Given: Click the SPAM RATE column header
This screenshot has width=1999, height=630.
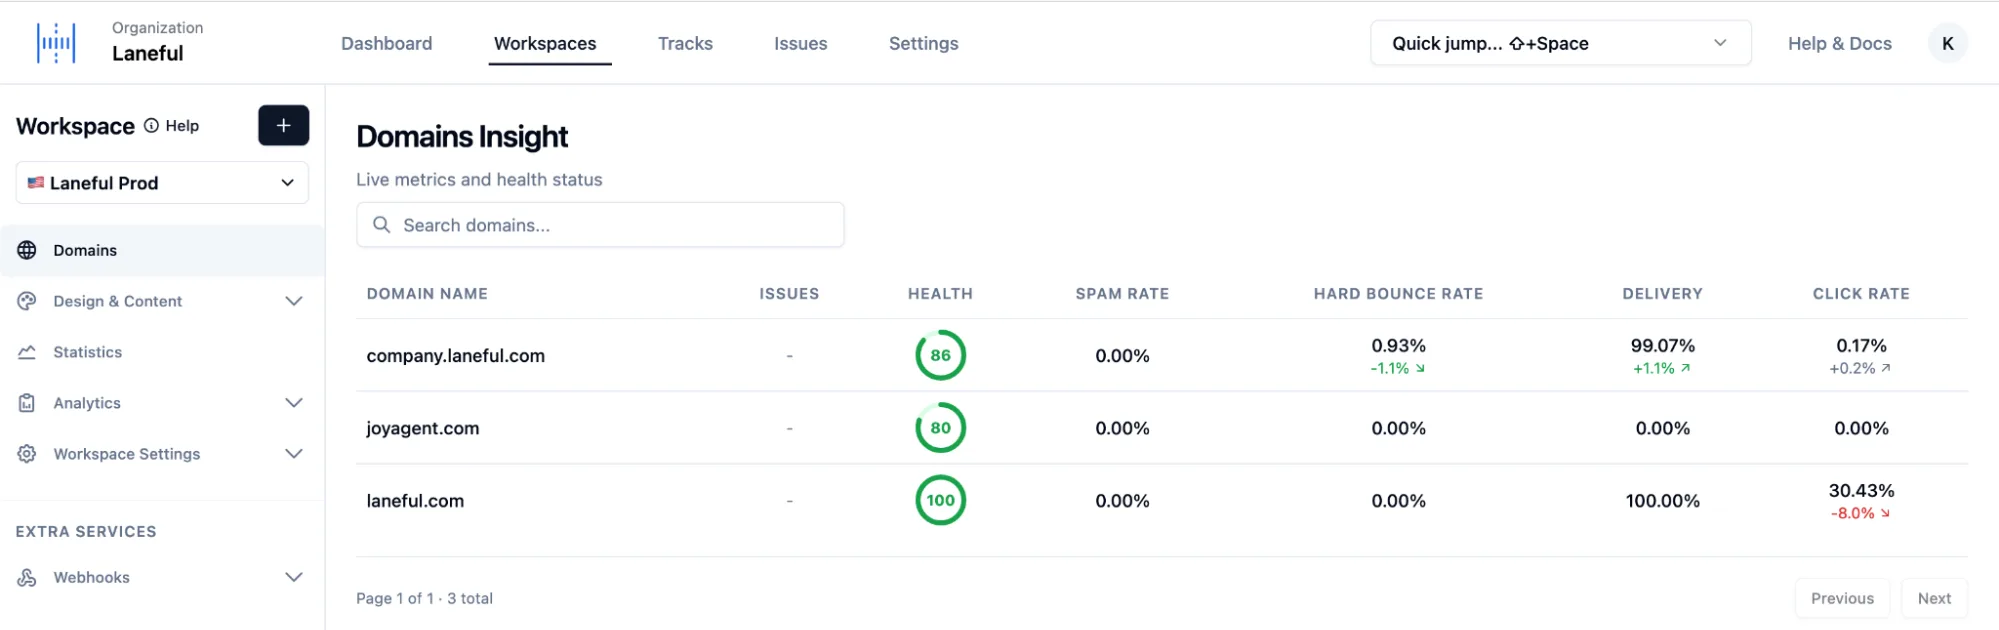Looking at the screenshot, I should click(x=1122, y=294).
